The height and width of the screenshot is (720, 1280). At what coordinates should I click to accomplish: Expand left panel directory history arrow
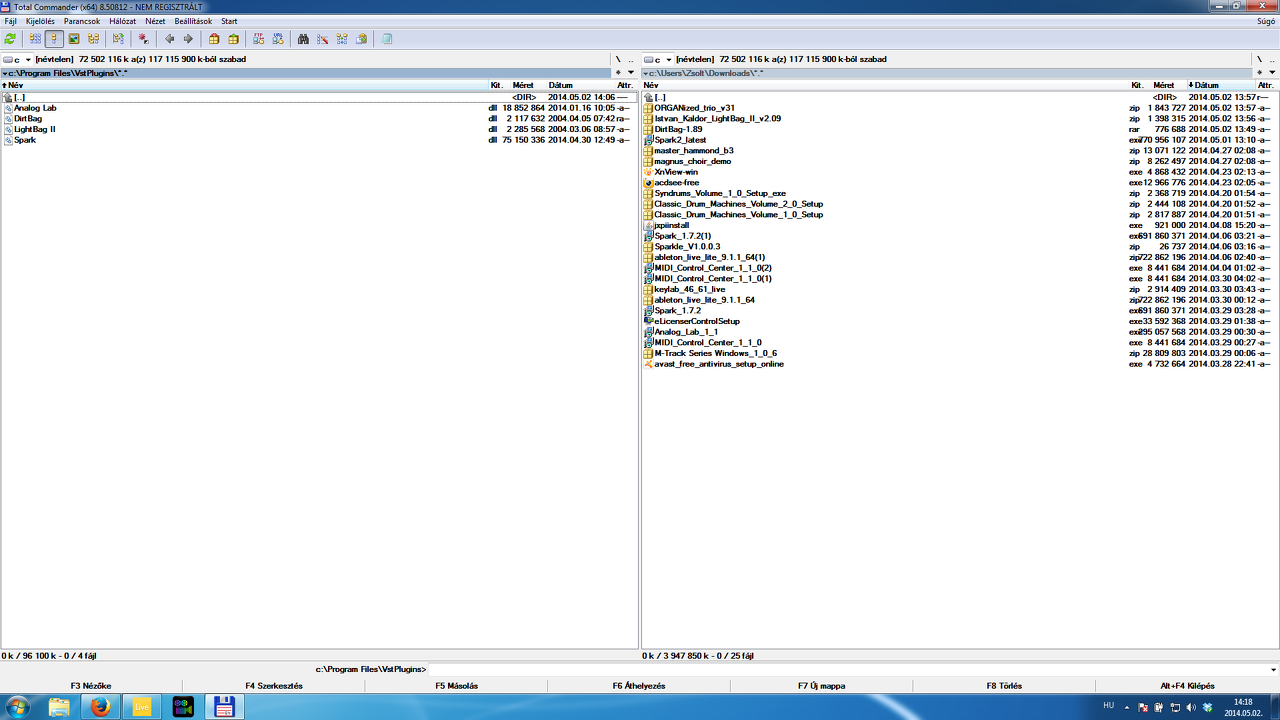630,73
